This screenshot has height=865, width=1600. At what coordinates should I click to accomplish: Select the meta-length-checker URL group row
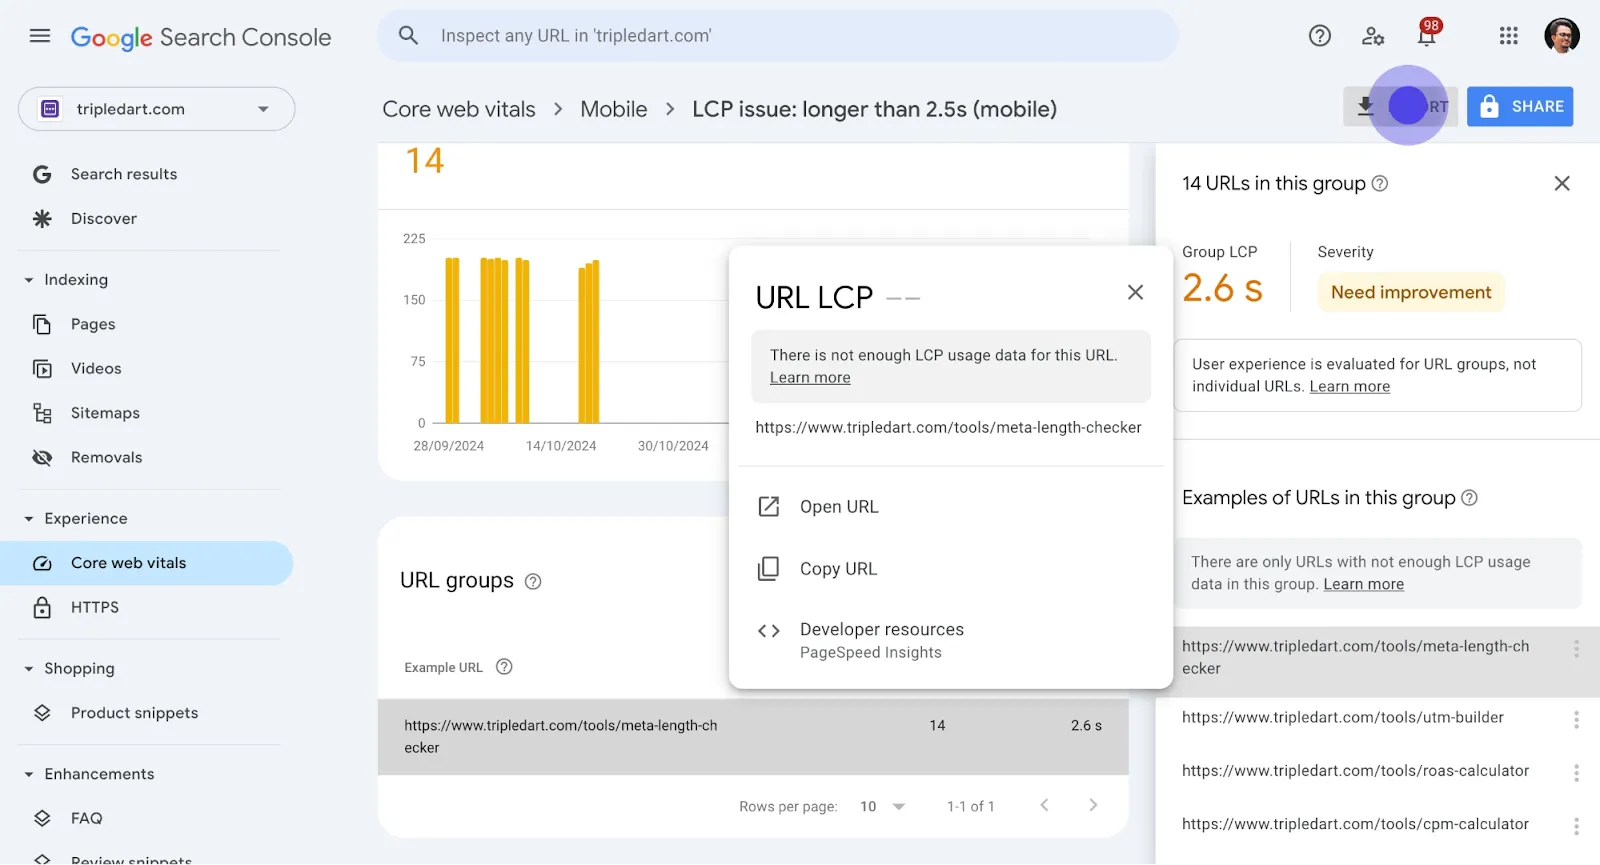coord(753,737)
